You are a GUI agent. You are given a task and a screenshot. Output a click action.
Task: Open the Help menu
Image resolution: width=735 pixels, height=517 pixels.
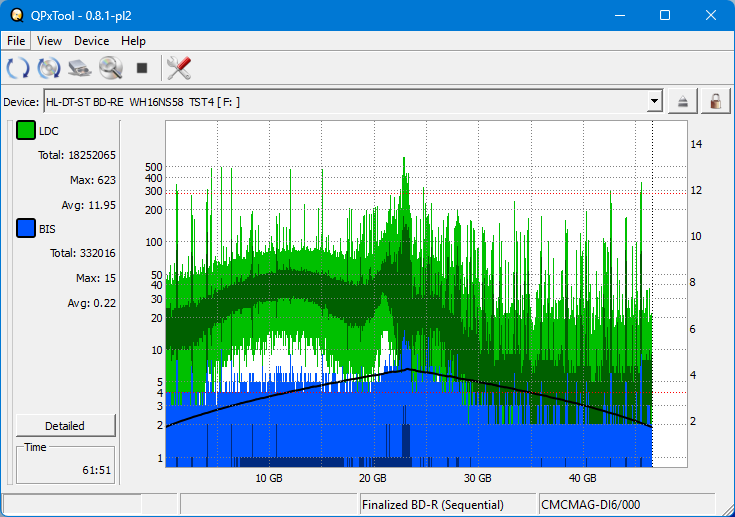point(133,41)
